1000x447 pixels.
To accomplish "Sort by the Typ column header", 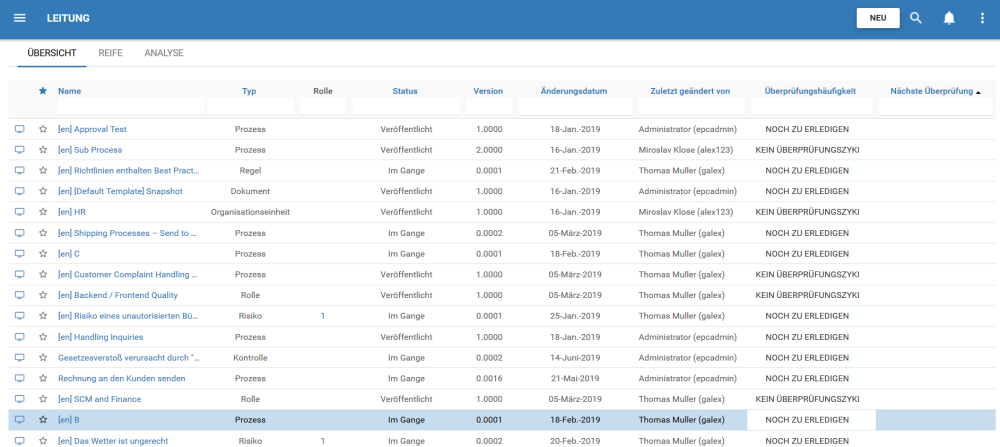I will click(x=249, y=91).
